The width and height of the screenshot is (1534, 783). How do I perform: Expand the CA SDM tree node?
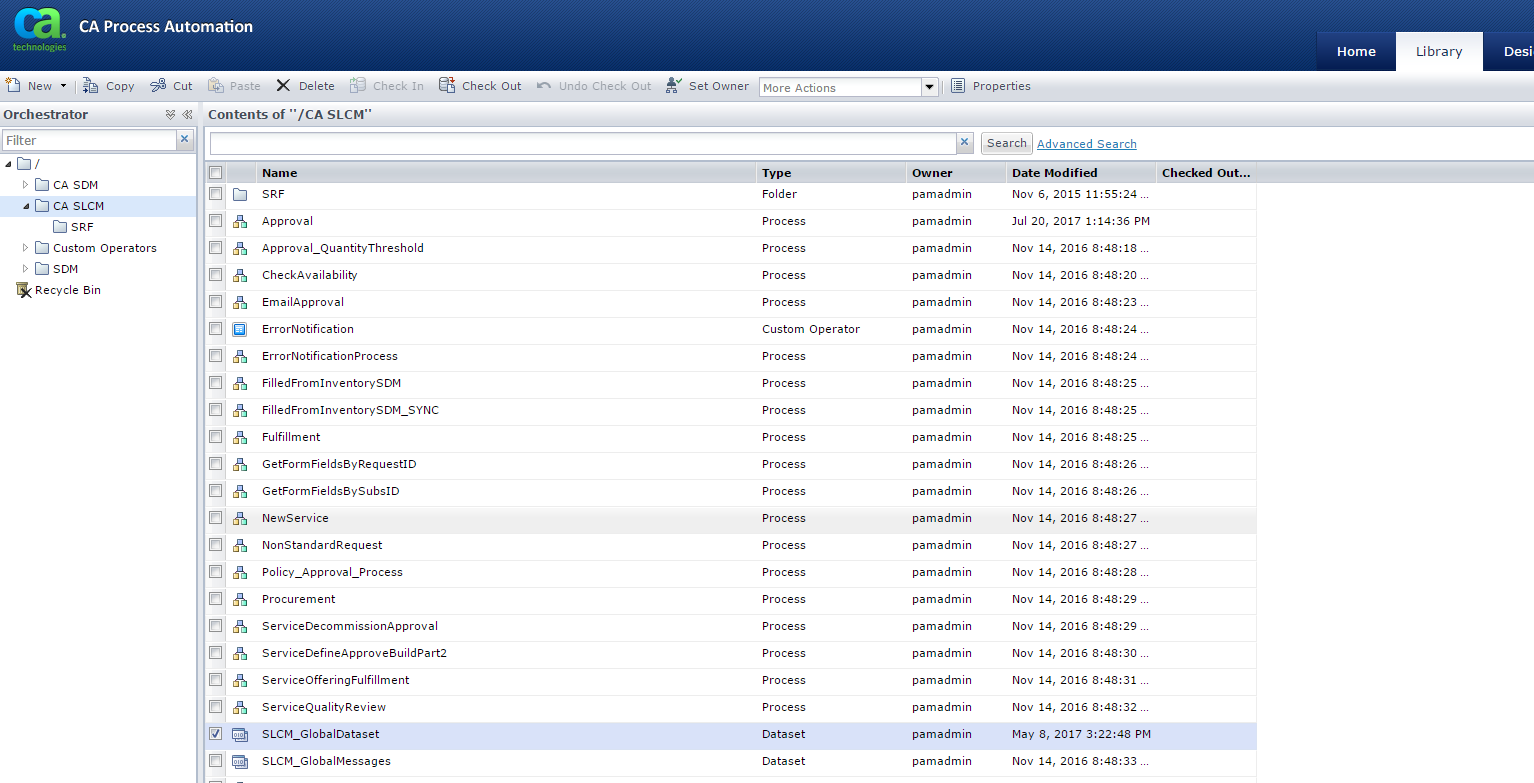coord(26,185)
